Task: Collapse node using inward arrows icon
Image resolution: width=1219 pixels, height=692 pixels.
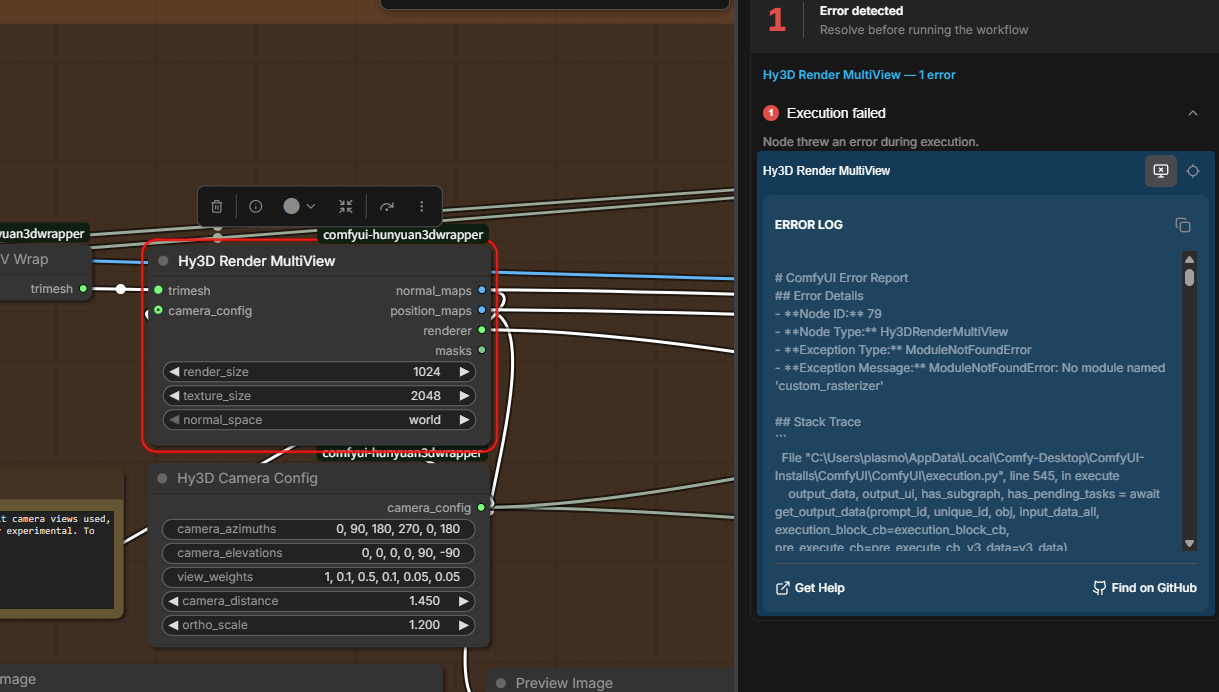Action: pos(346,206)
